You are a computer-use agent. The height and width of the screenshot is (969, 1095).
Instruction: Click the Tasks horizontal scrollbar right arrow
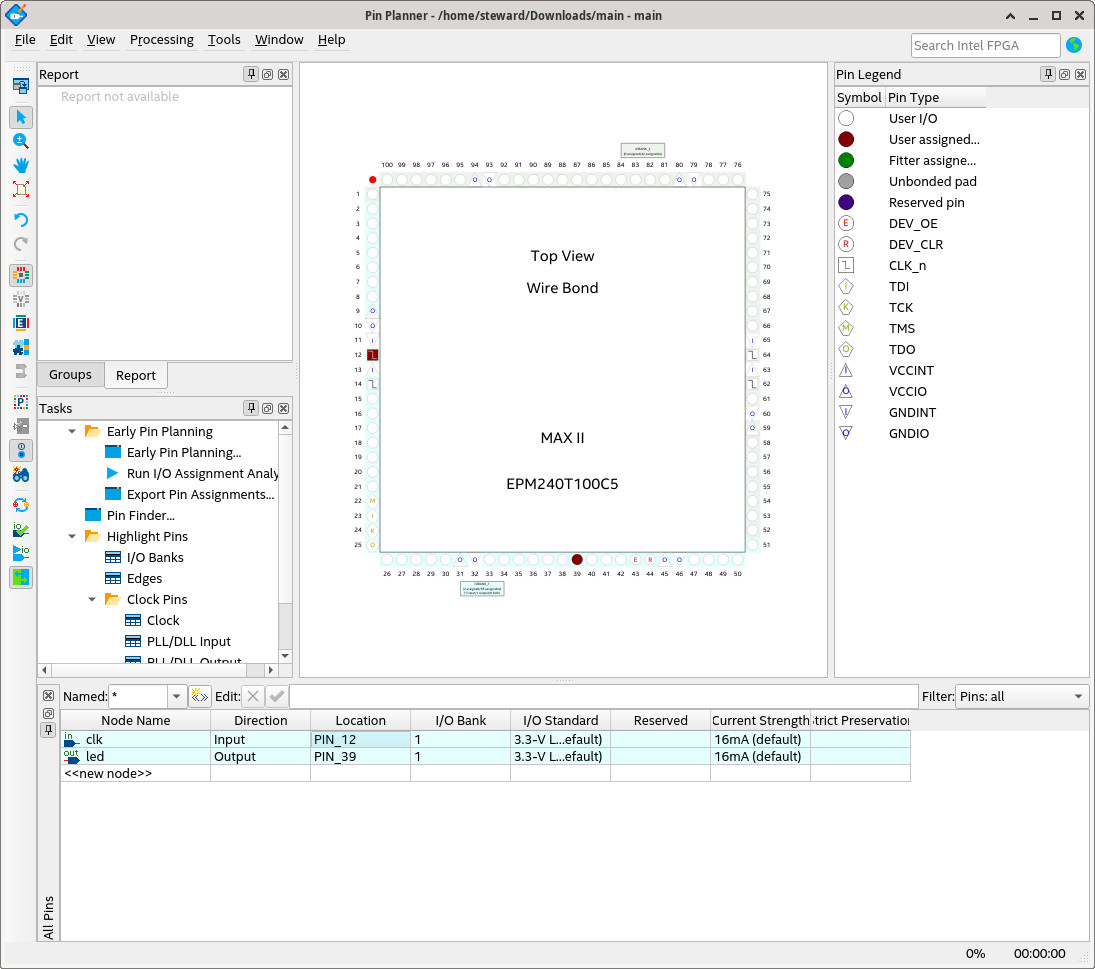tap(271, 670)
